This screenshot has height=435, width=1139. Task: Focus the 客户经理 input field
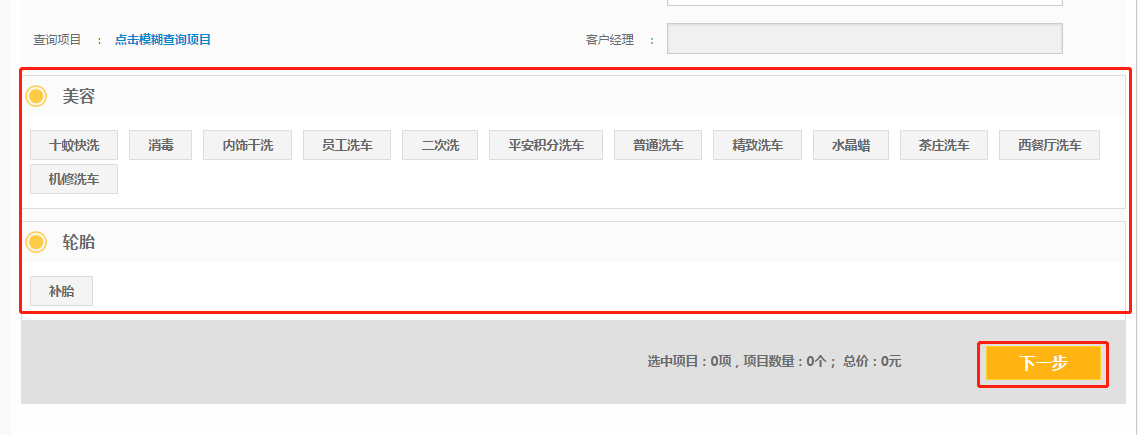coord(864,39)
